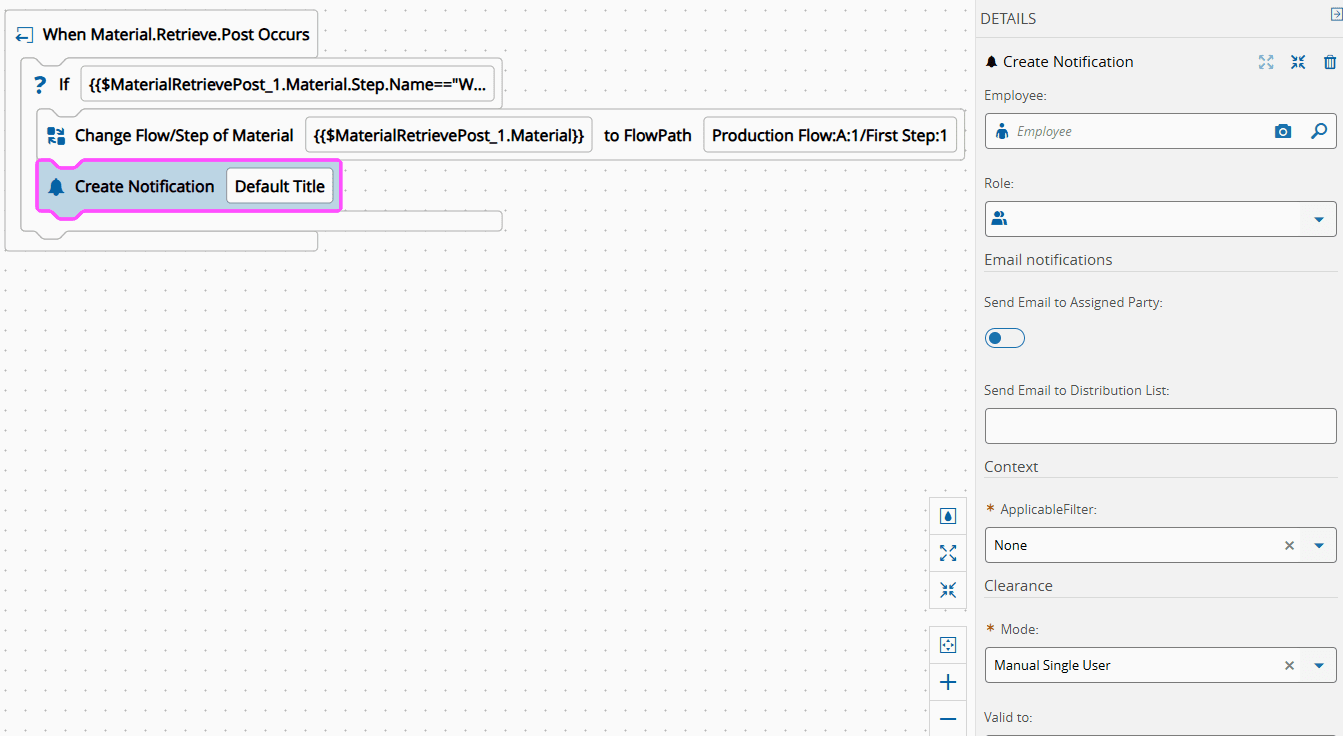Click the FlowPath field 'Production Flow:A:1/First Step:1'
The image size is (1343, 736).
coord(830,135)
